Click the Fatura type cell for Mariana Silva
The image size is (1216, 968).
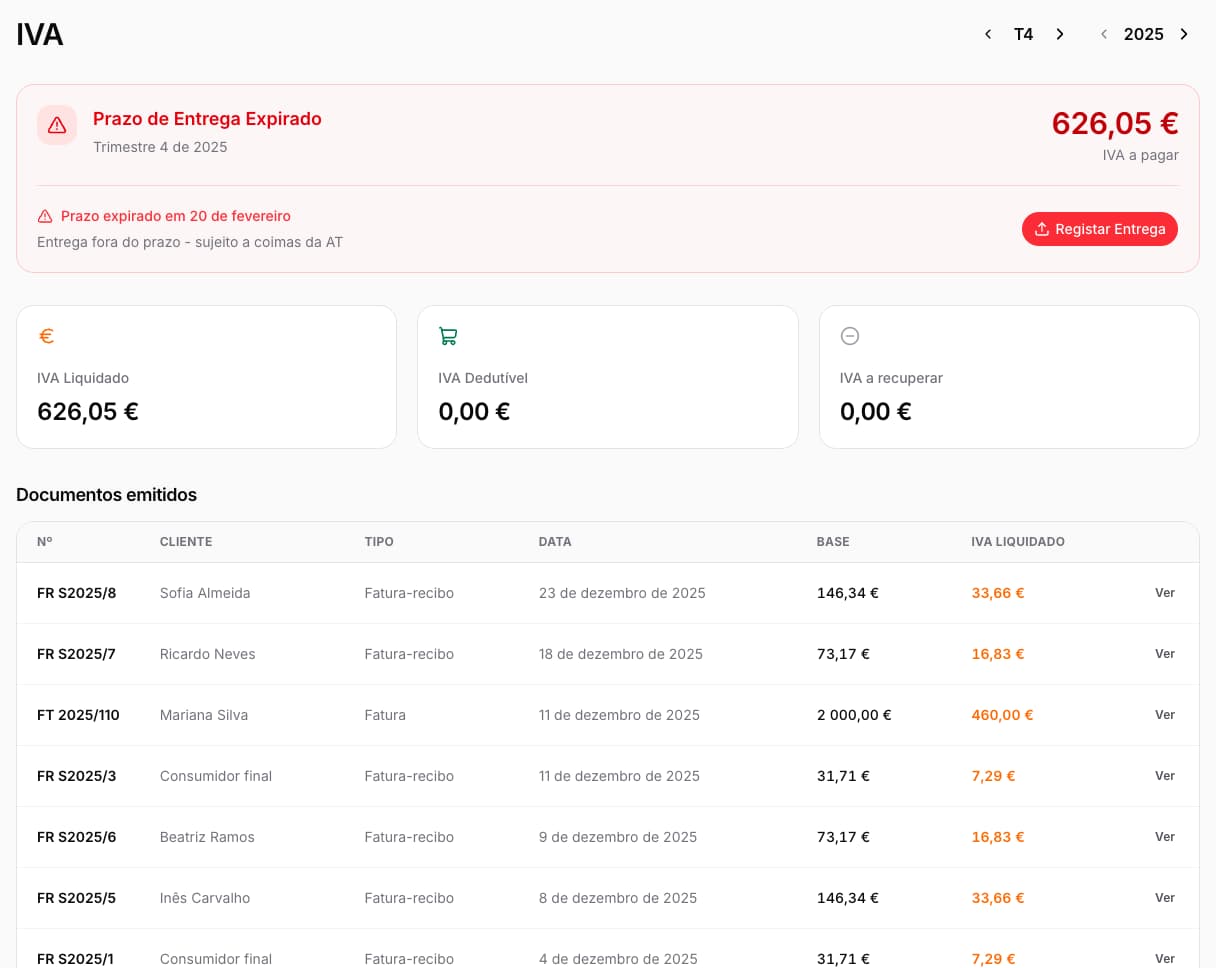point(385,715)
